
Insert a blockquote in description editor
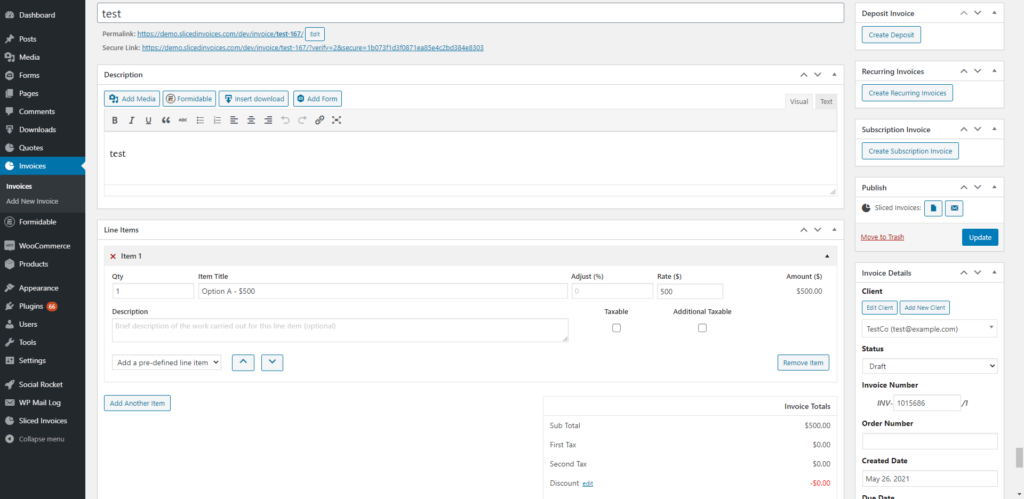point(165,120)
